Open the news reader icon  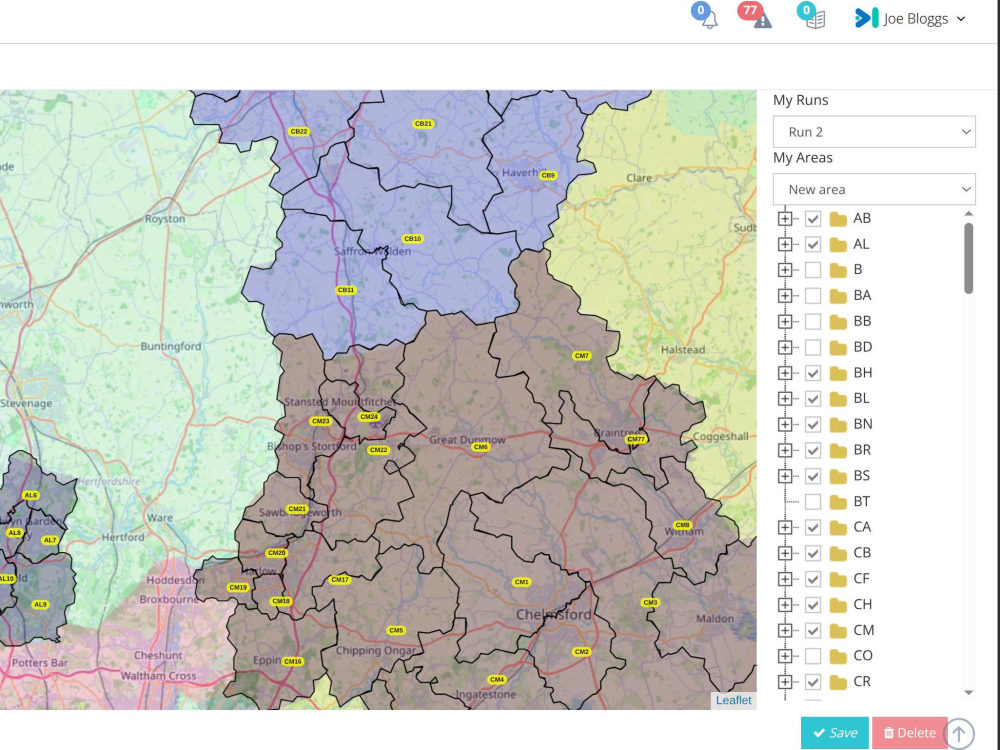pos(815,20)
